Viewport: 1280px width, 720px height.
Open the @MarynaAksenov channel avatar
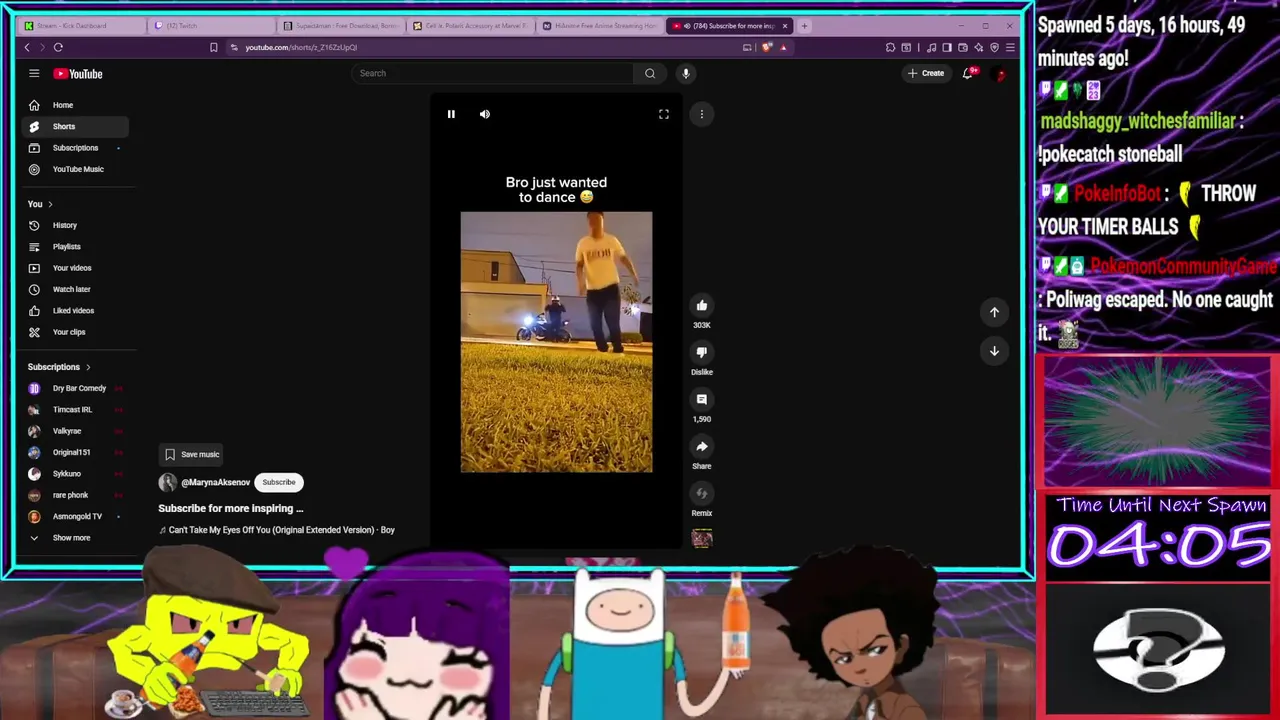(x=167, y=482)
